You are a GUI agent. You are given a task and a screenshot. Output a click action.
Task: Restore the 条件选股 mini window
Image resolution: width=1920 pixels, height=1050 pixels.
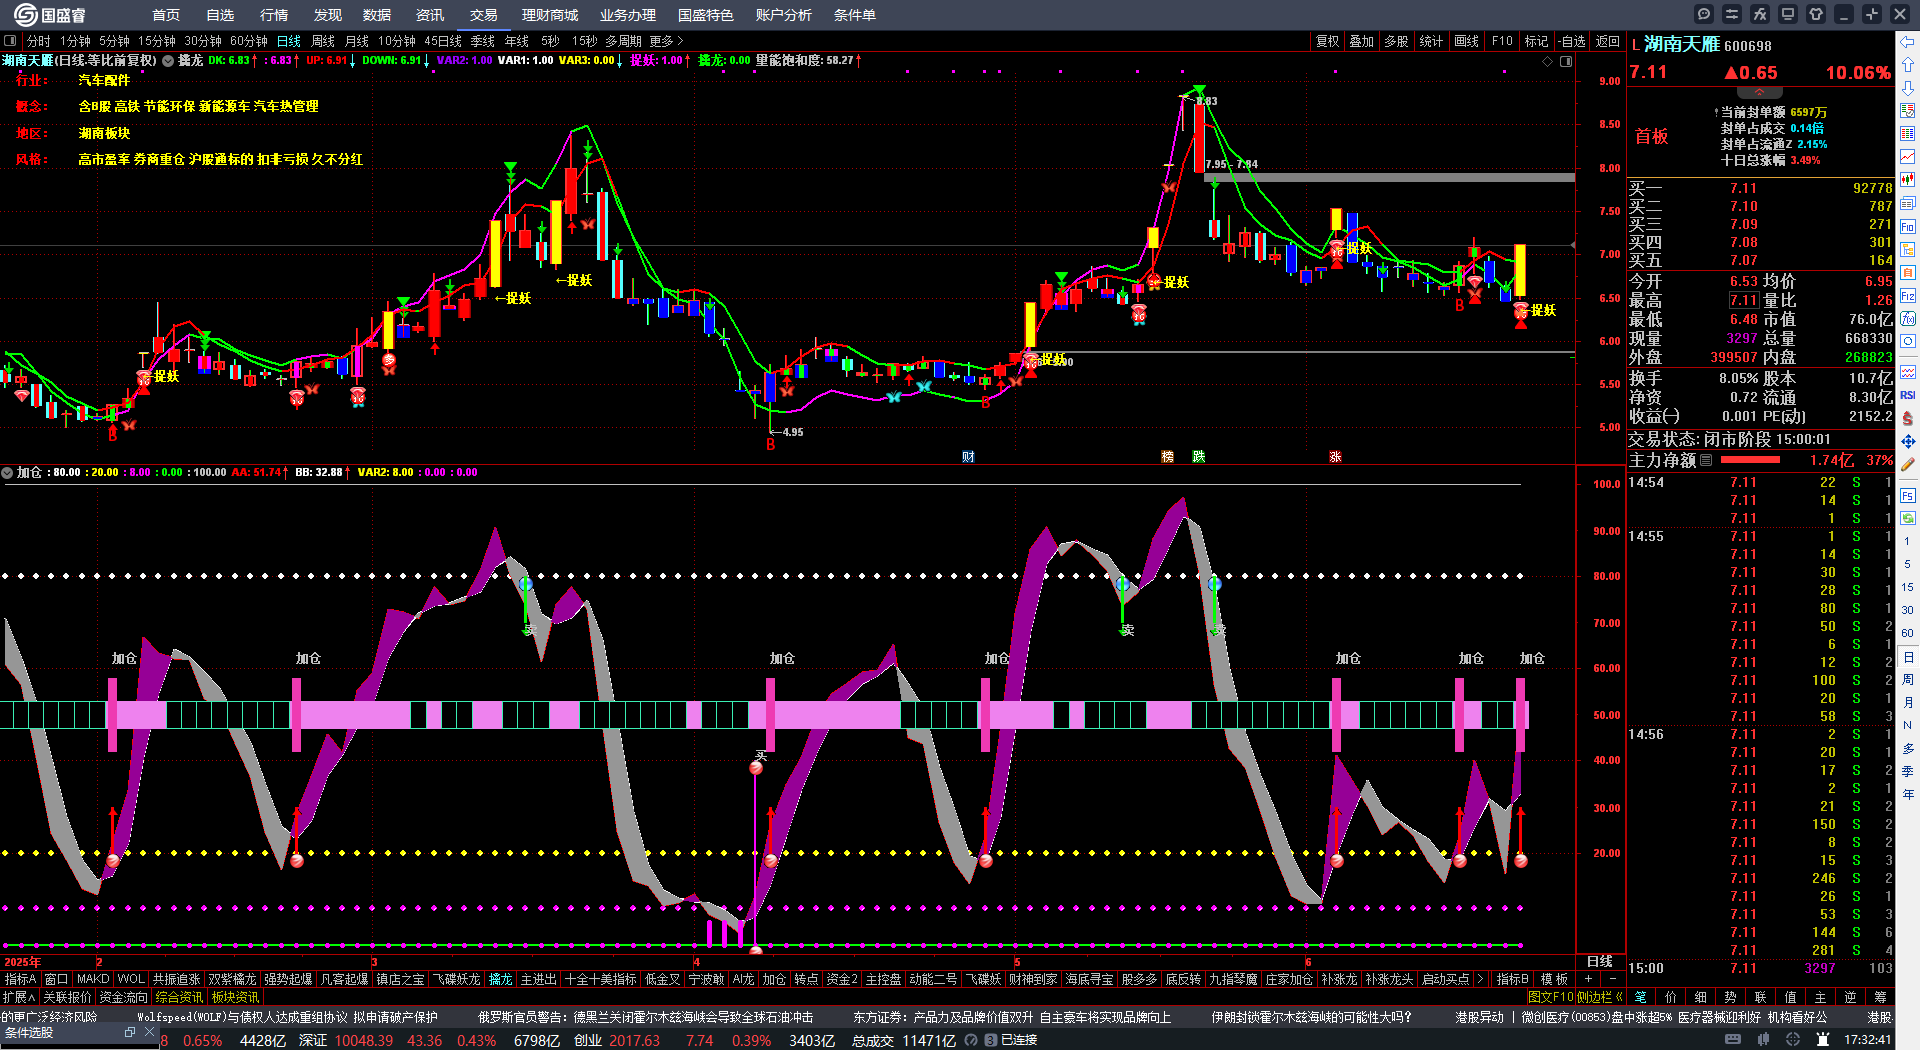click(130, 1032)
